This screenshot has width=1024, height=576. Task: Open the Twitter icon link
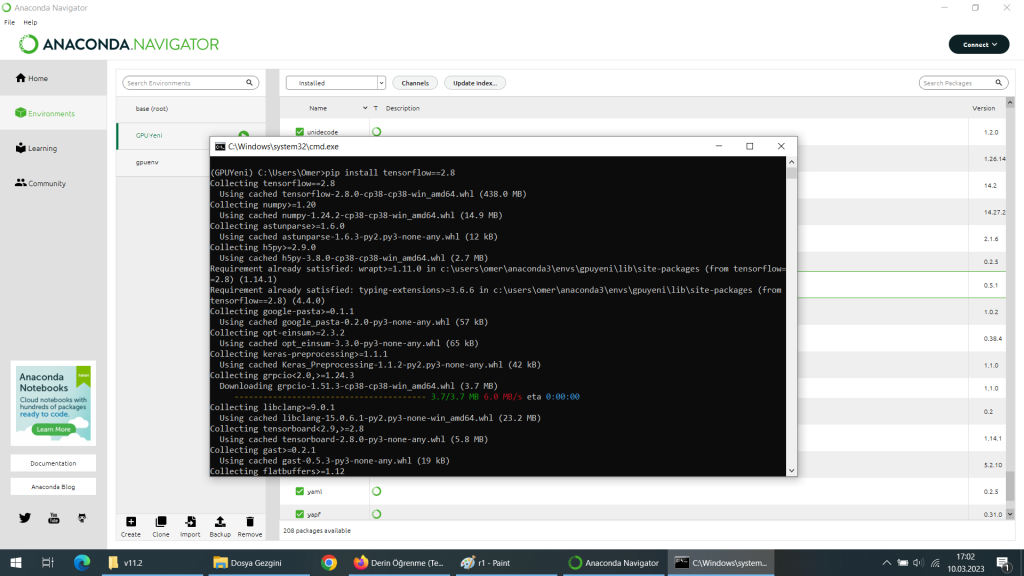(25, 518)
